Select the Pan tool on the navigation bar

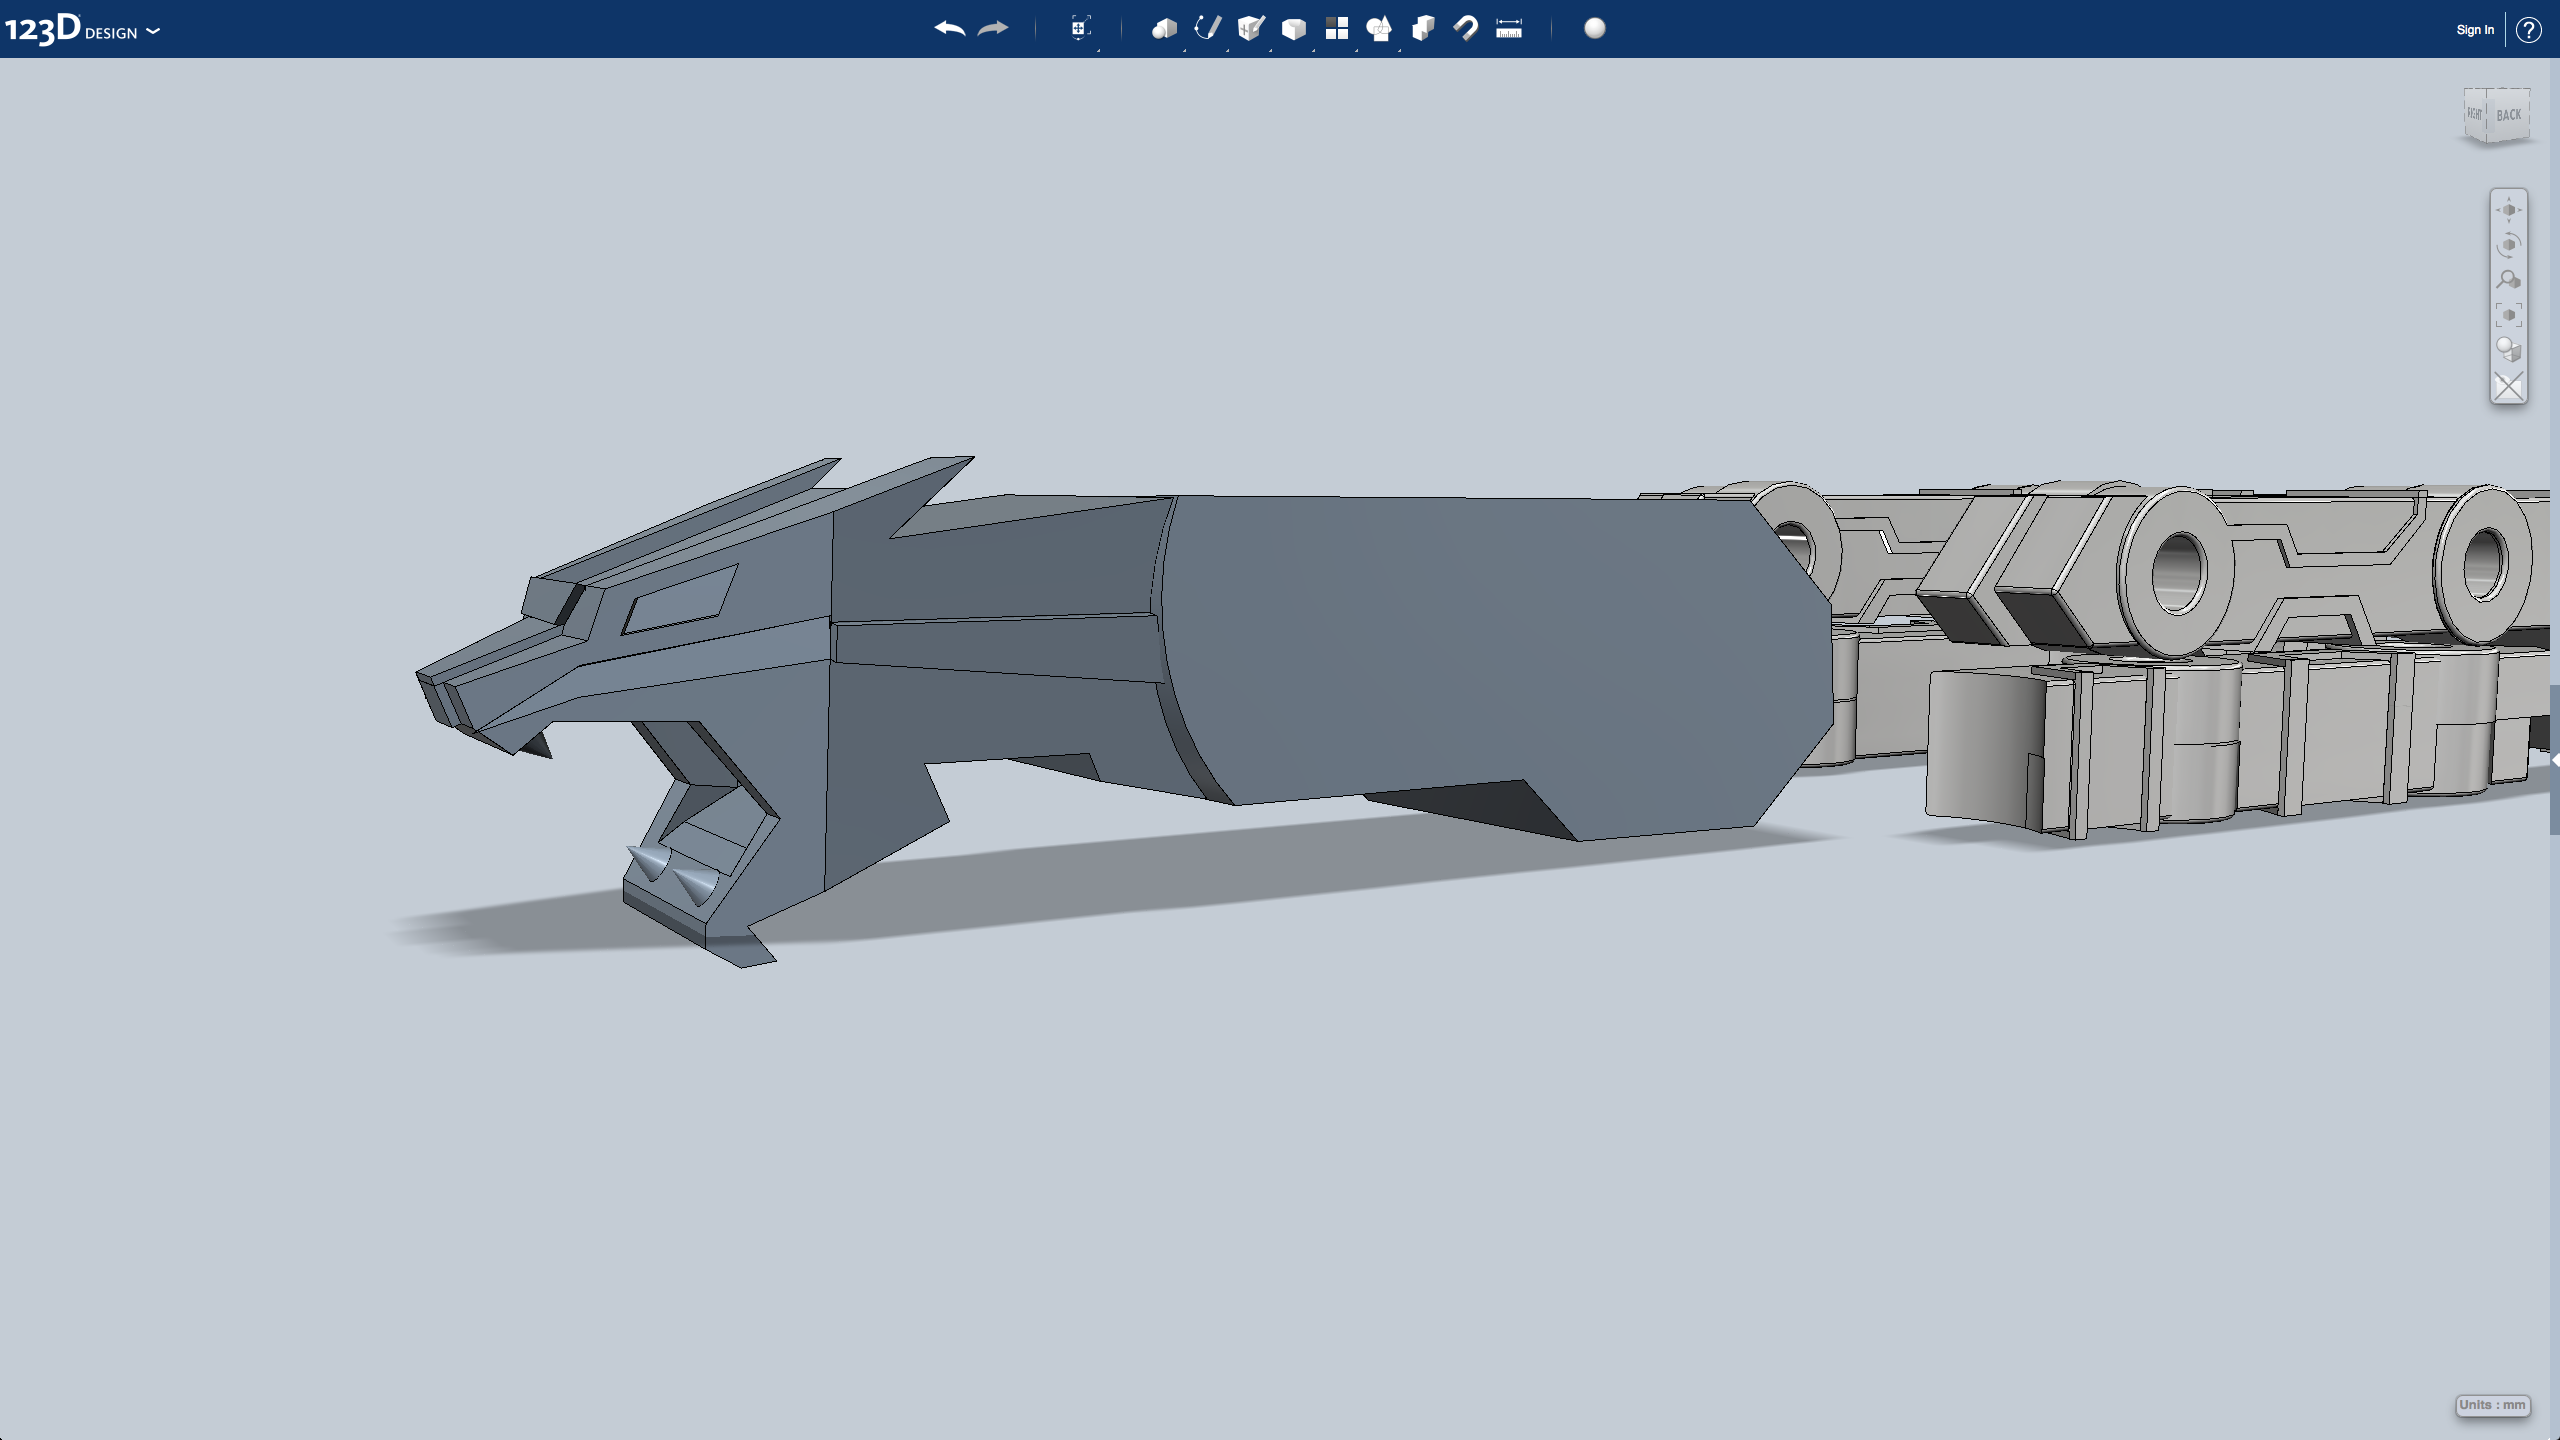2510,208
